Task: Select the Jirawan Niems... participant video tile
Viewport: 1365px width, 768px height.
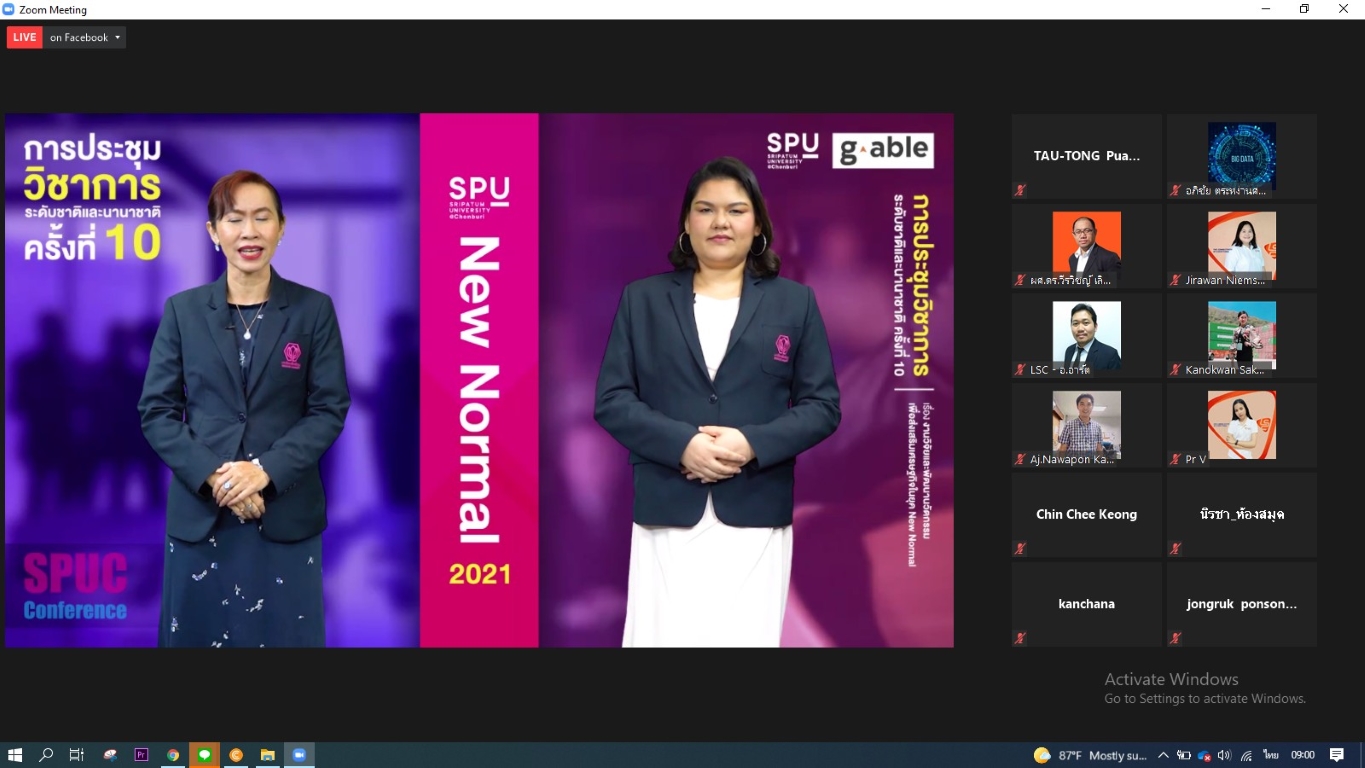Action: tap(1242, 246)
